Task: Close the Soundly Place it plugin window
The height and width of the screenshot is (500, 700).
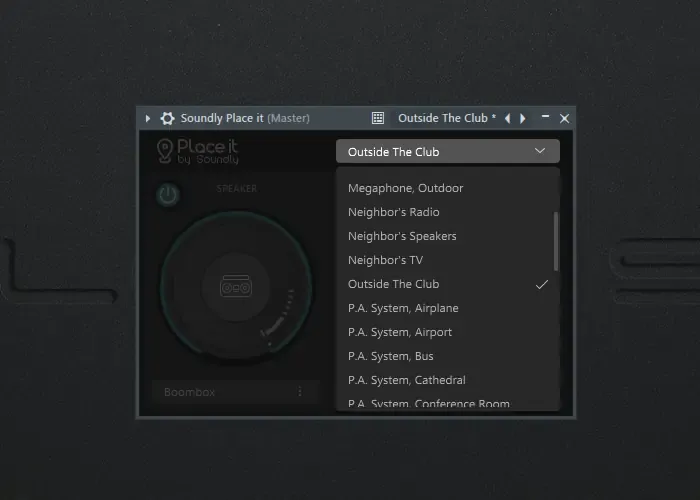Action: 564,118
